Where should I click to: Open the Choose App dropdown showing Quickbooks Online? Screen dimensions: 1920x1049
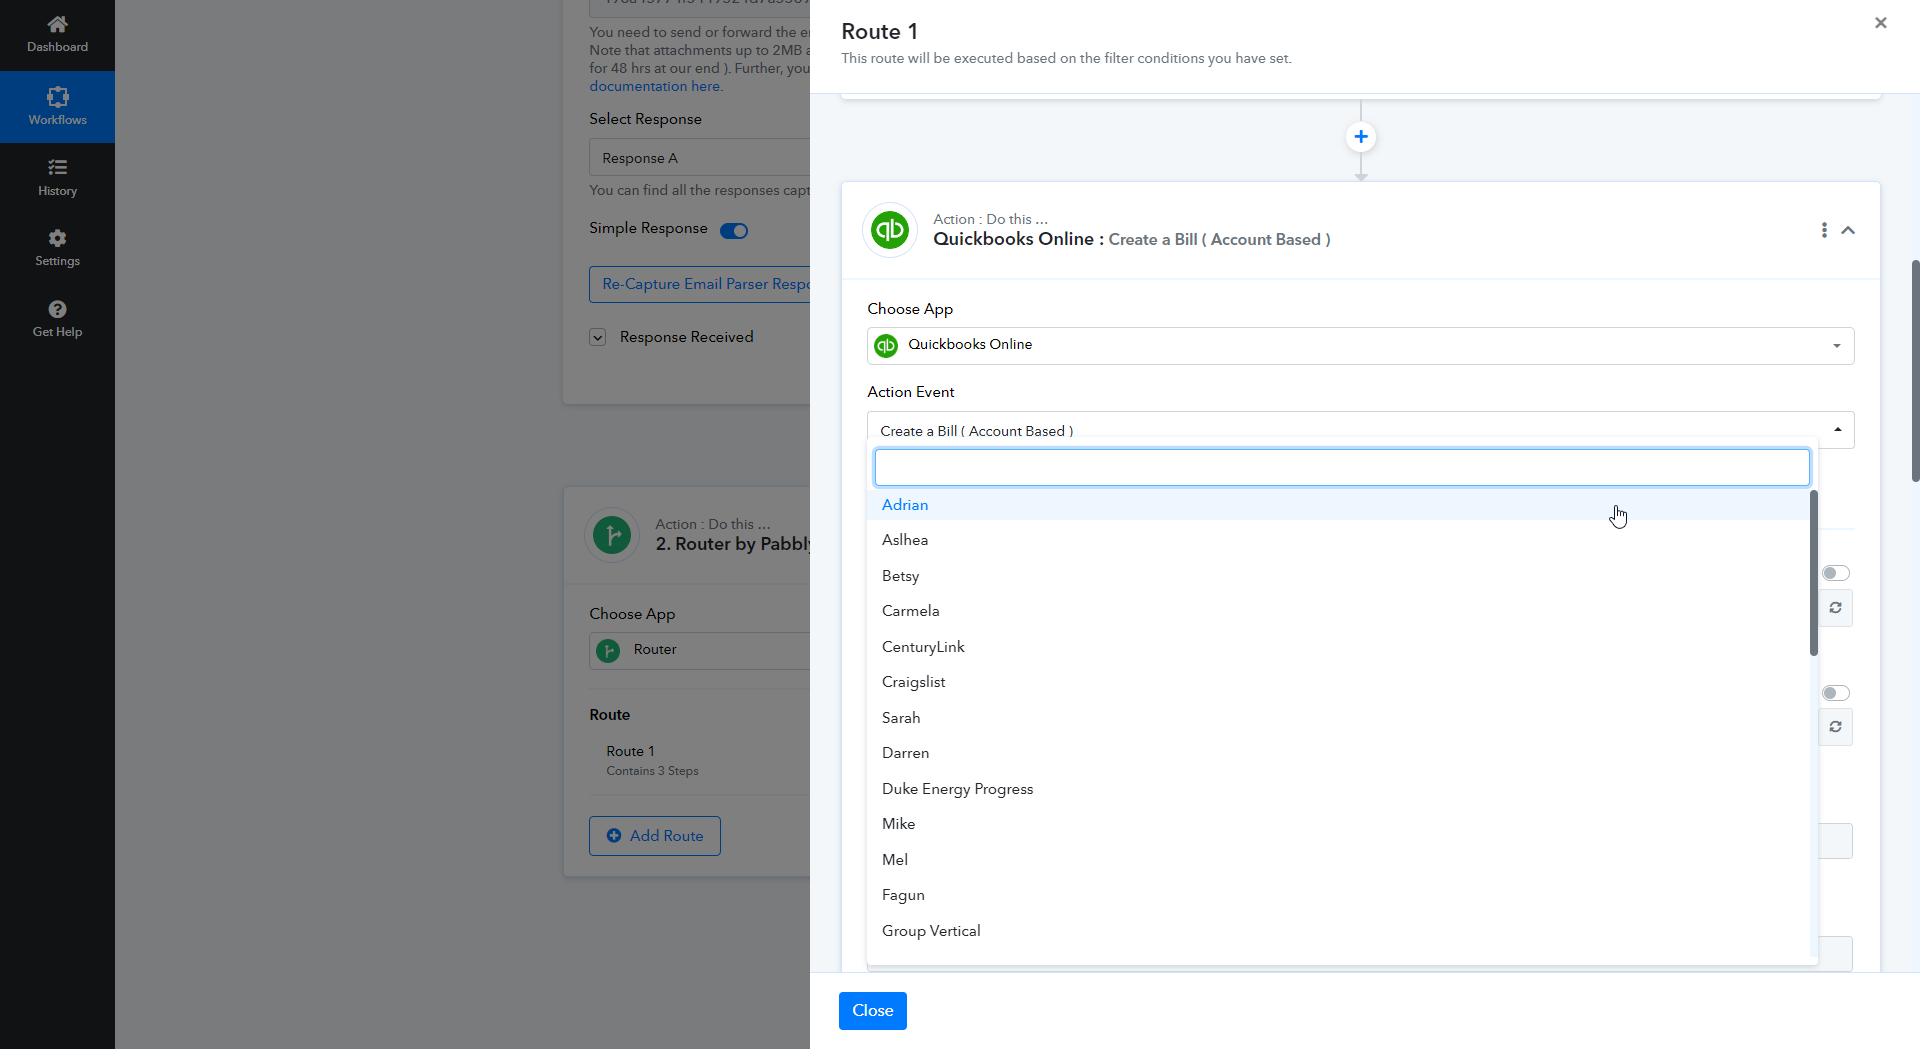coord(1360,346)
